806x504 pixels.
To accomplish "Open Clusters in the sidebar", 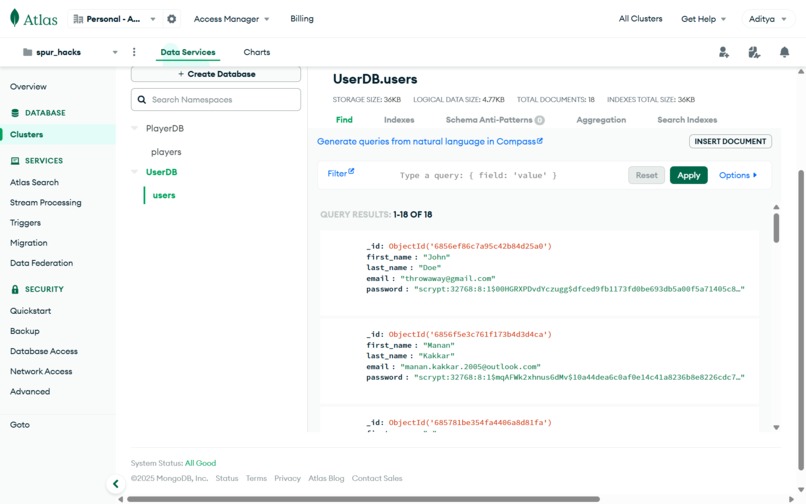I will coord(26,134).
